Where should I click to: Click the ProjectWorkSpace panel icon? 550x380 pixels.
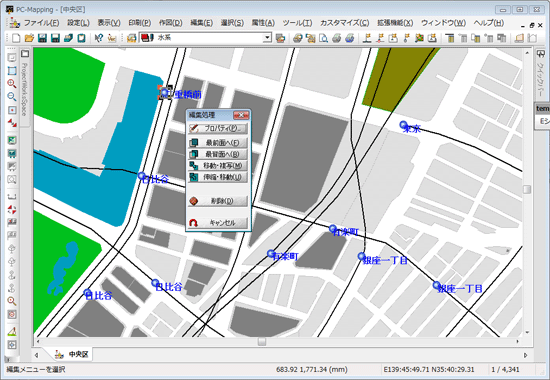pos(25,54)
